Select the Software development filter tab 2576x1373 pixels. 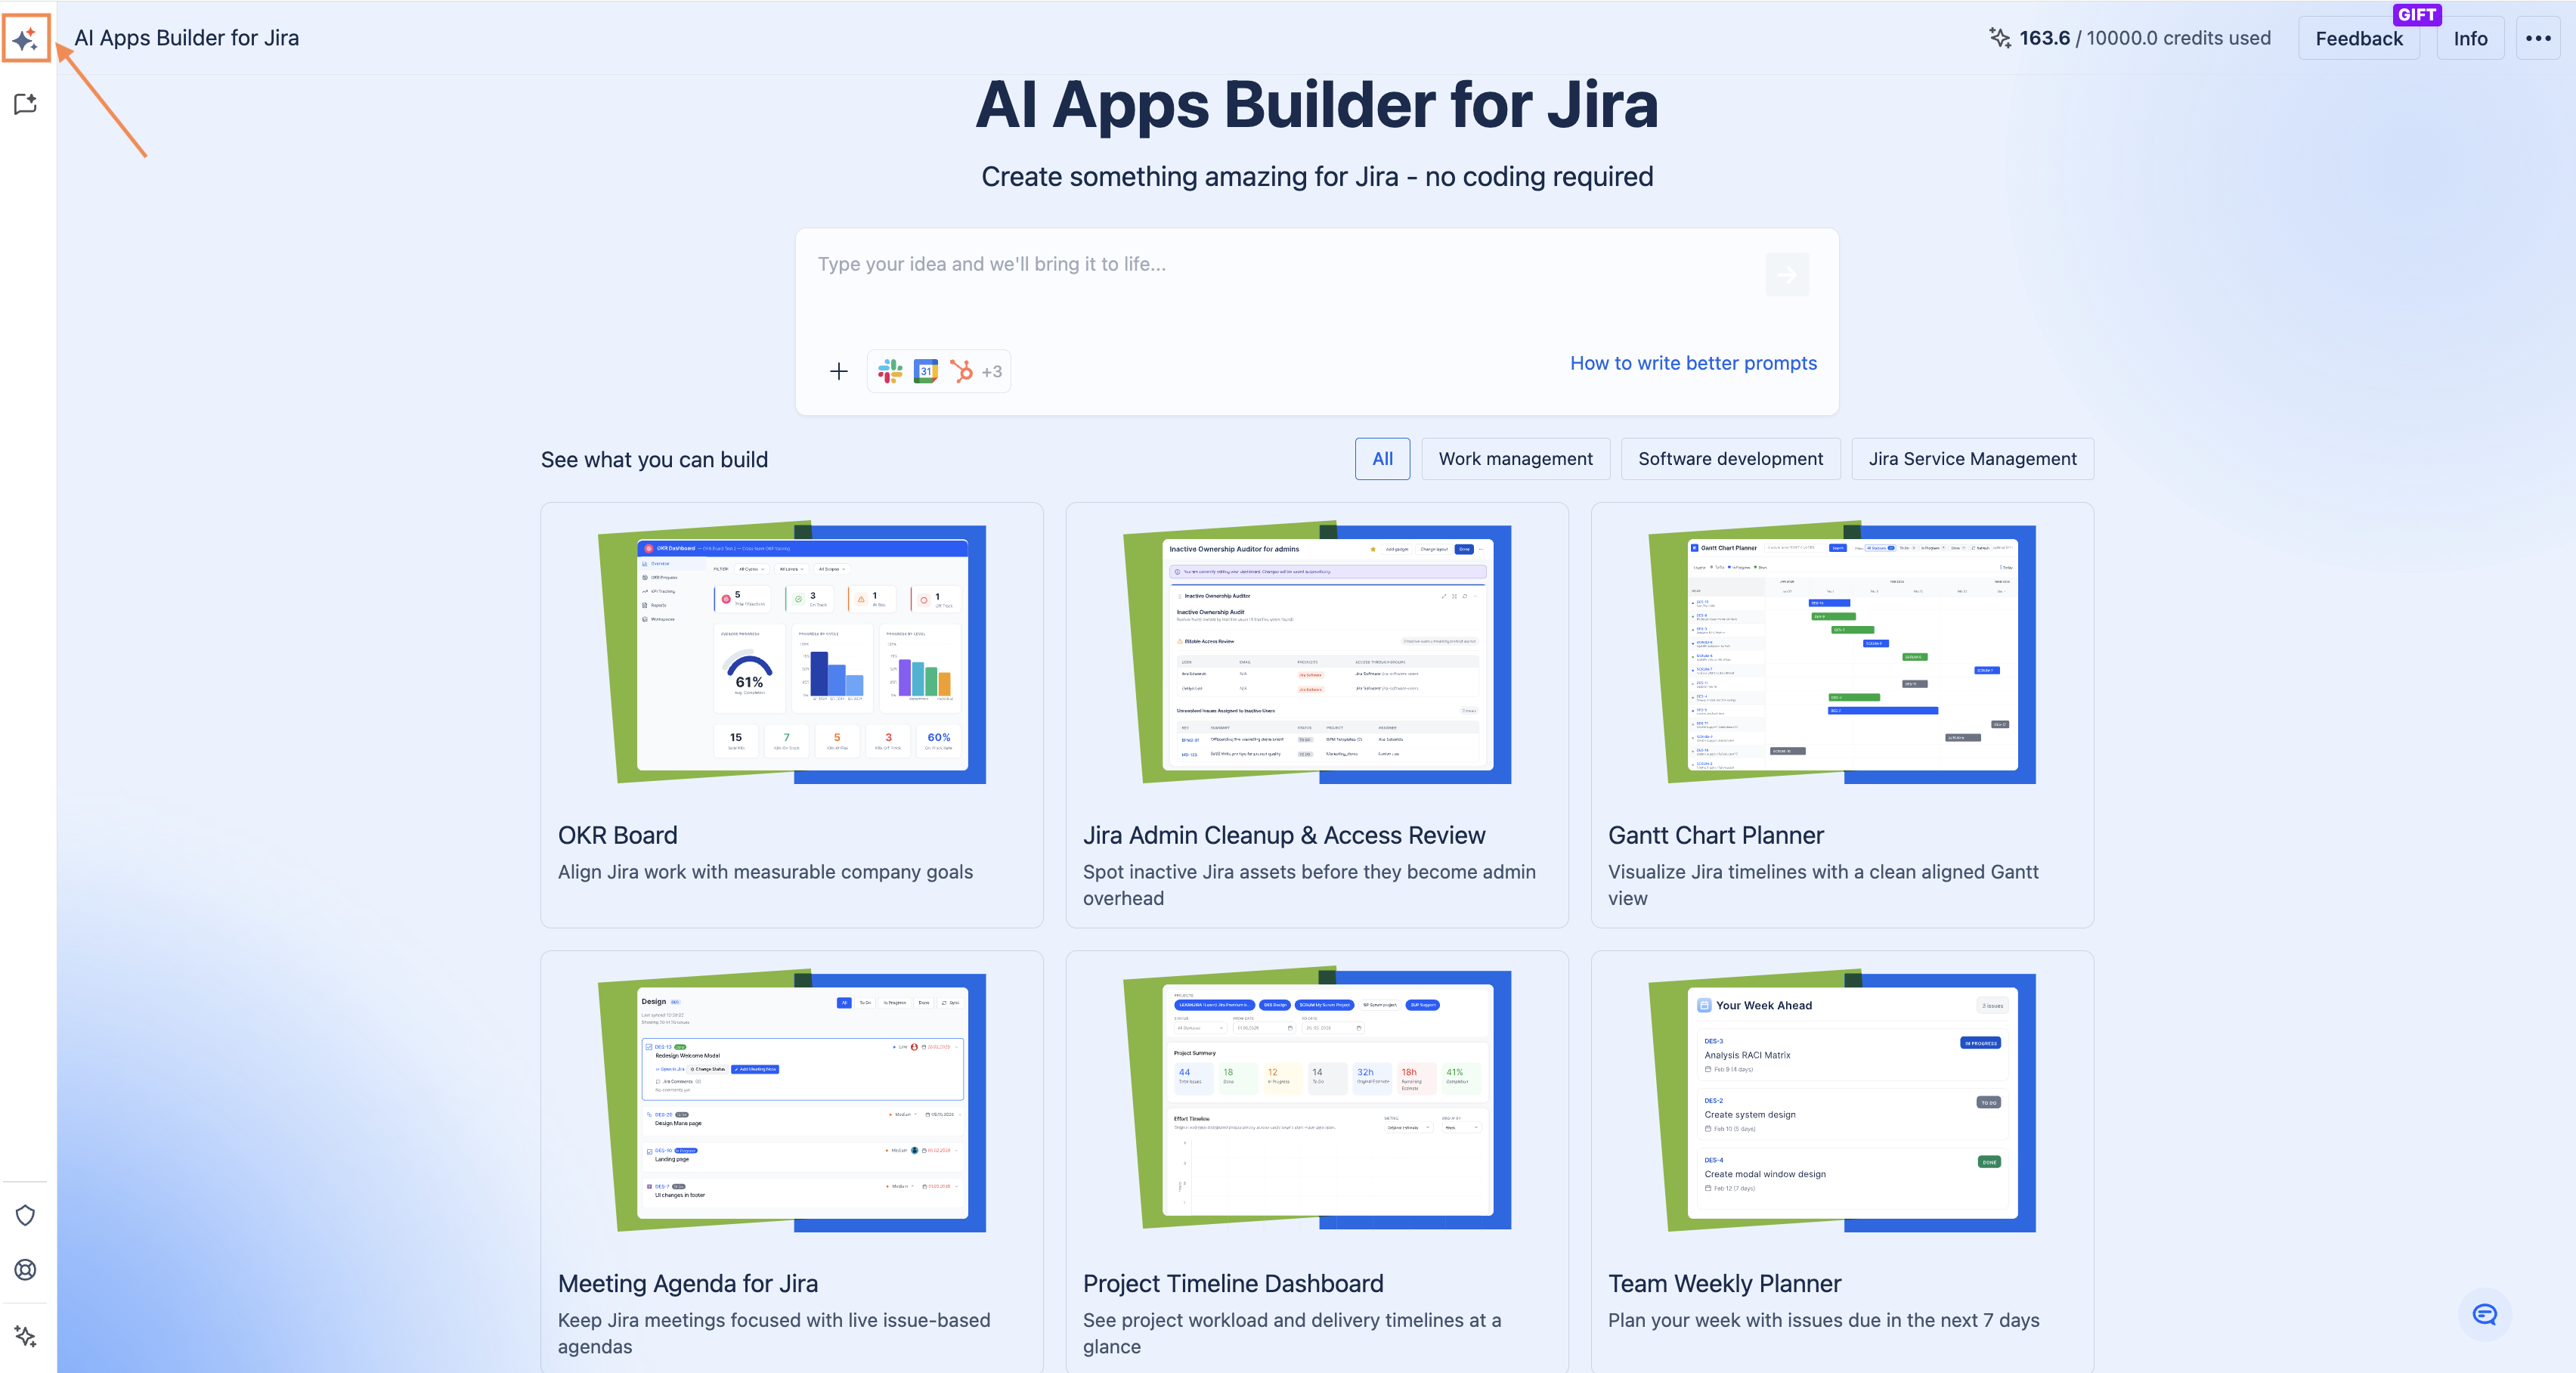[1730, 459]
